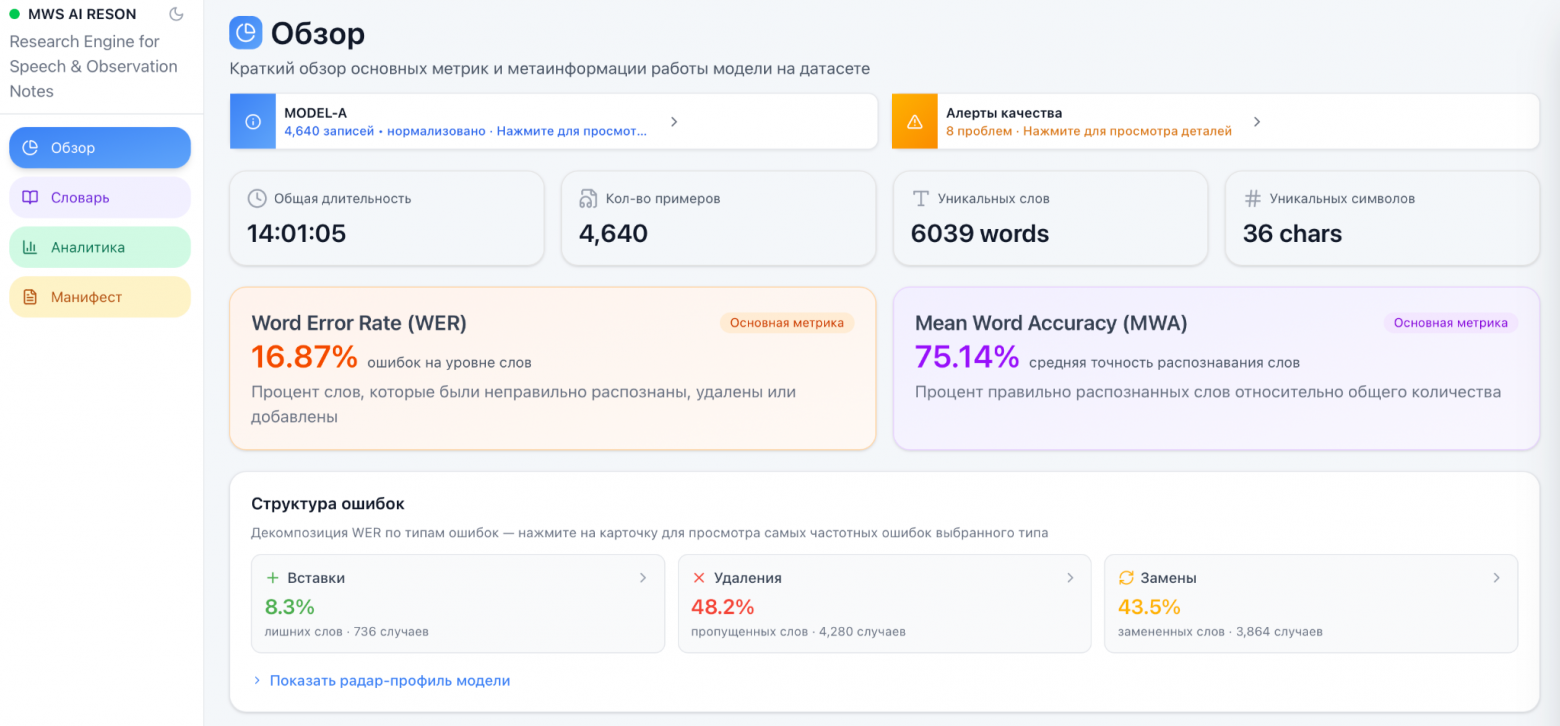
Task: Click the T icon of Уникальных слов
Action: tap(920, 198)
